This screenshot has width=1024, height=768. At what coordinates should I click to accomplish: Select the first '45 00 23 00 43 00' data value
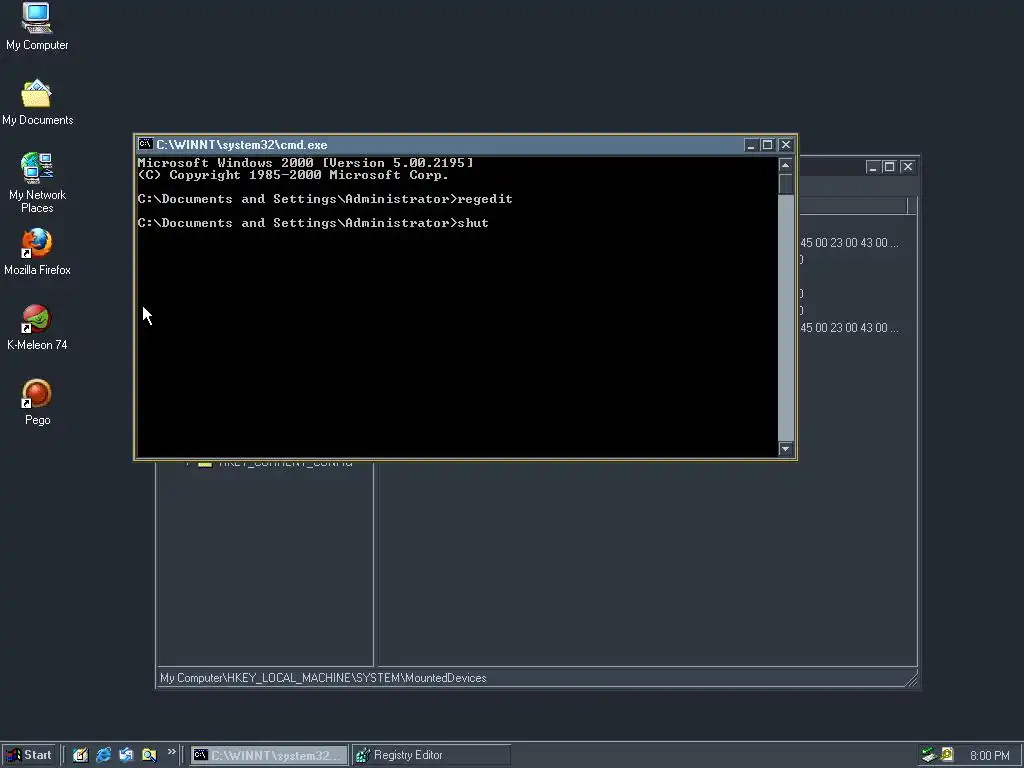[x=849, y=243]
